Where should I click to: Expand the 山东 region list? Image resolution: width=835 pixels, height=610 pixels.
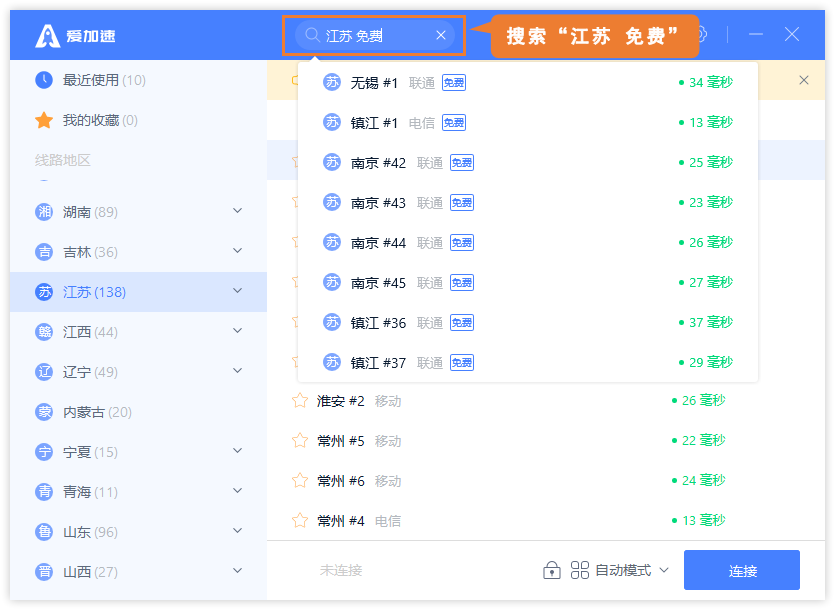237,531
